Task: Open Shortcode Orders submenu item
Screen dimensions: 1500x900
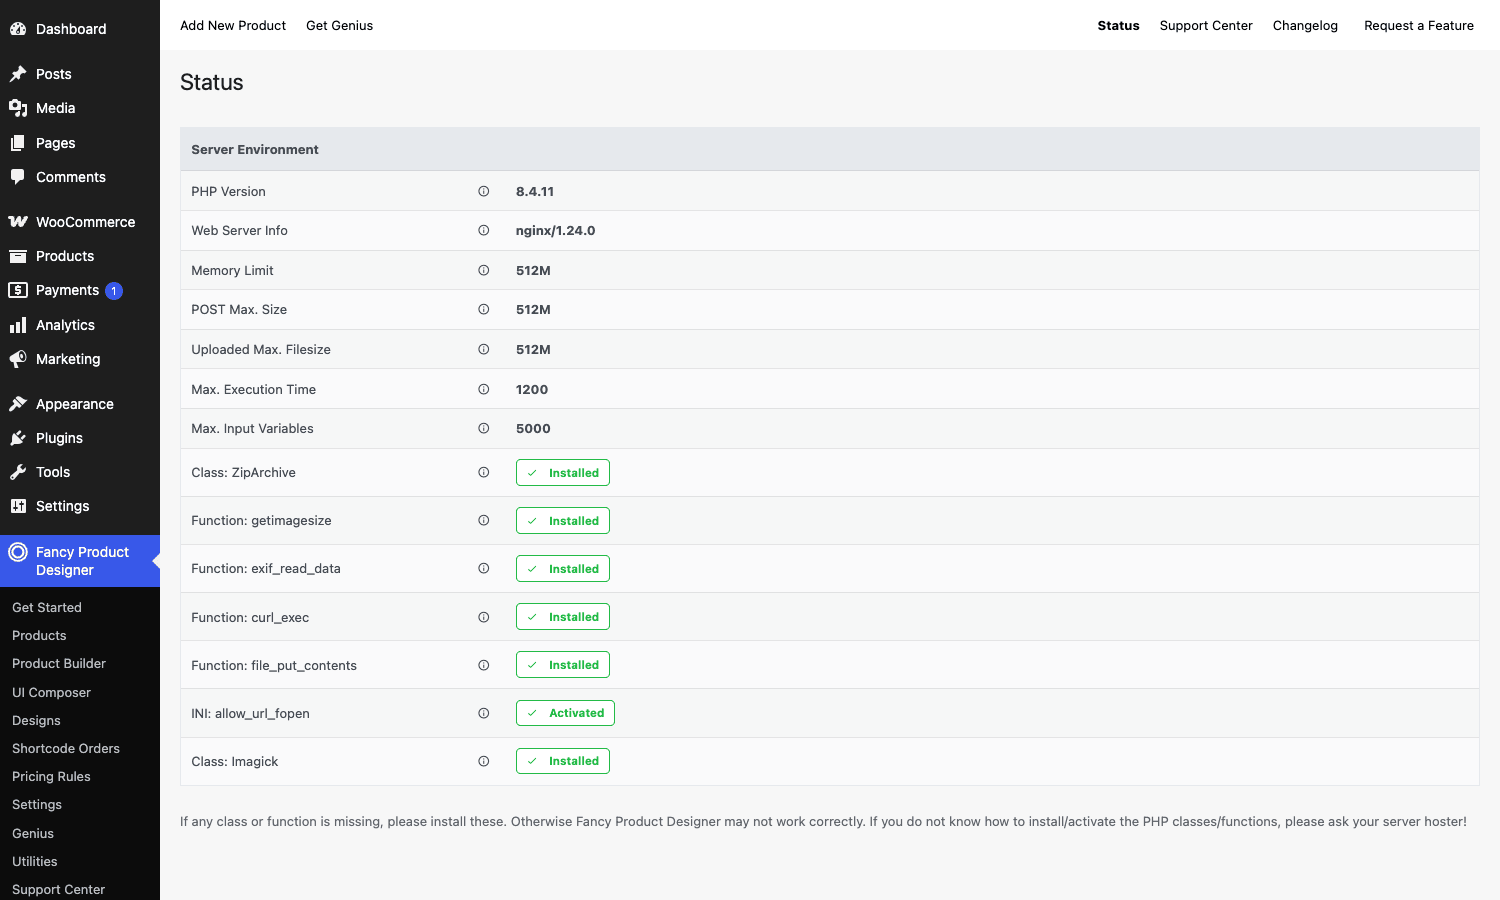Action: (66, 748)
